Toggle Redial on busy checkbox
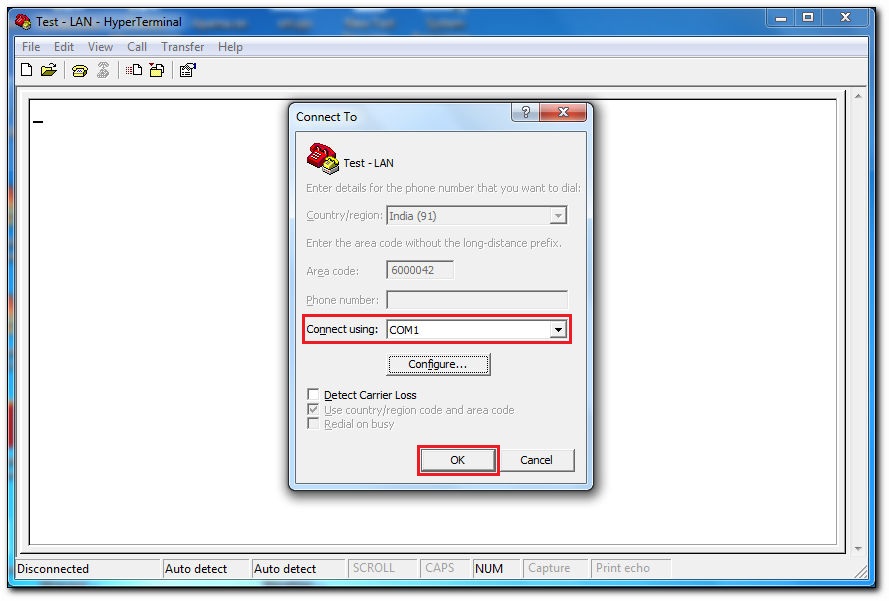Image resolution: width=889 pixels, height=601 pixels. coord(312,424)
